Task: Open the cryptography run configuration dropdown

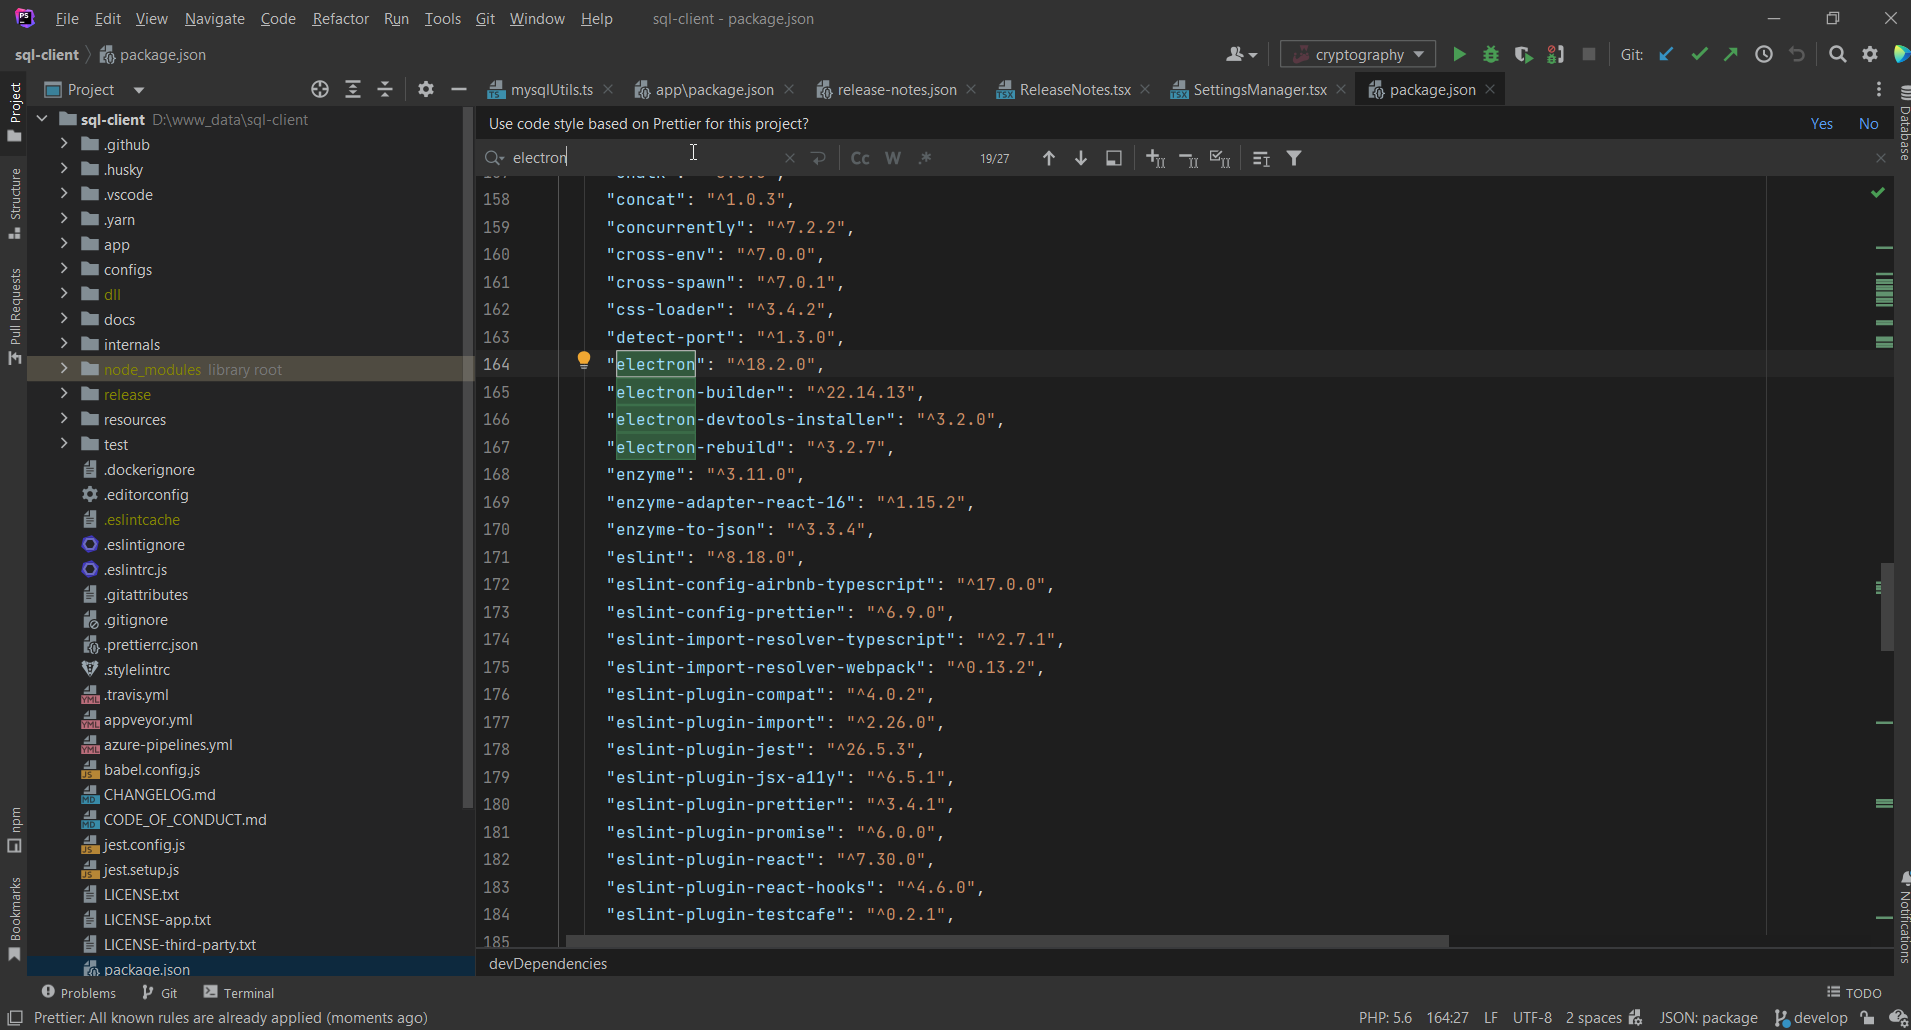Action: [1358, 55]
